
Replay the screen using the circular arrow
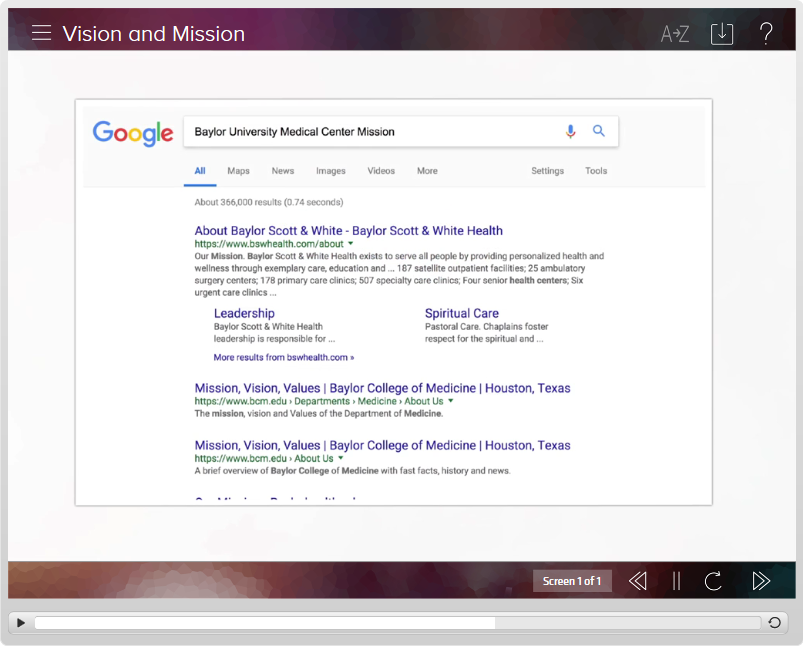[x=713, y=581]
